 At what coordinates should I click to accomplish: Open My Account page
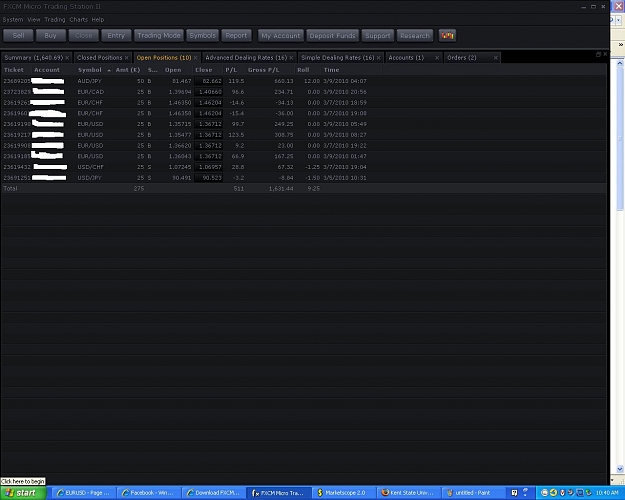[281, 35]
